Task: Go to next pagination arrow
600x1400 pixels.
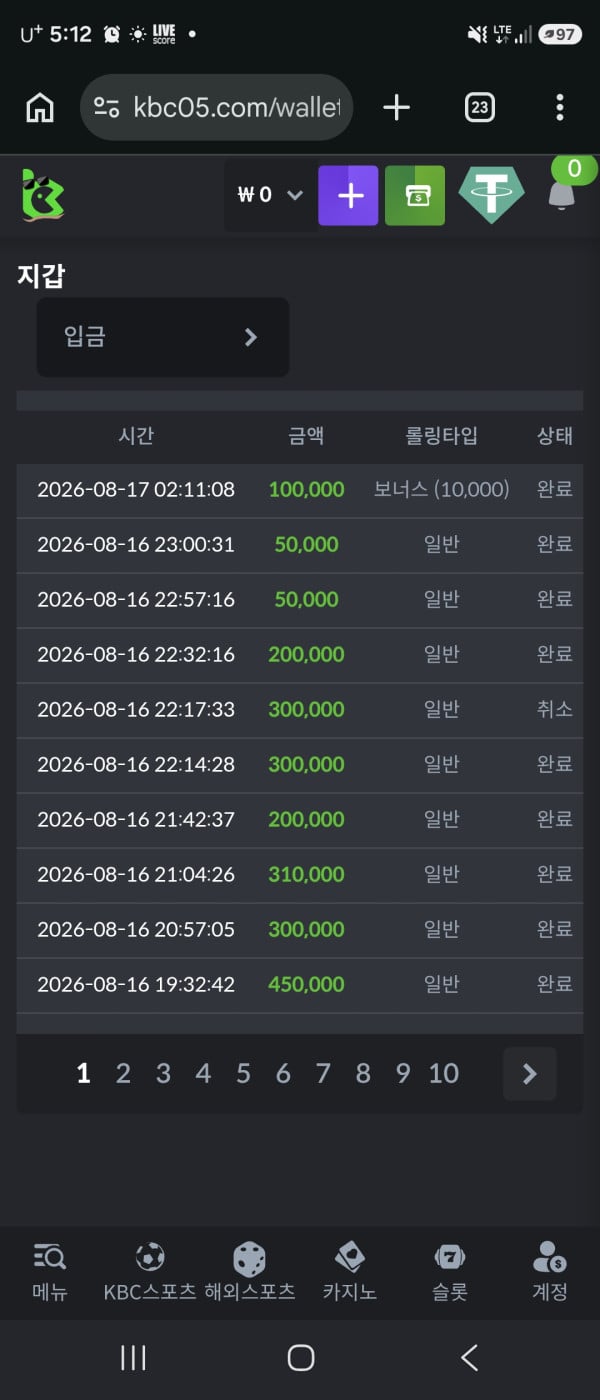Action: 530,1074
